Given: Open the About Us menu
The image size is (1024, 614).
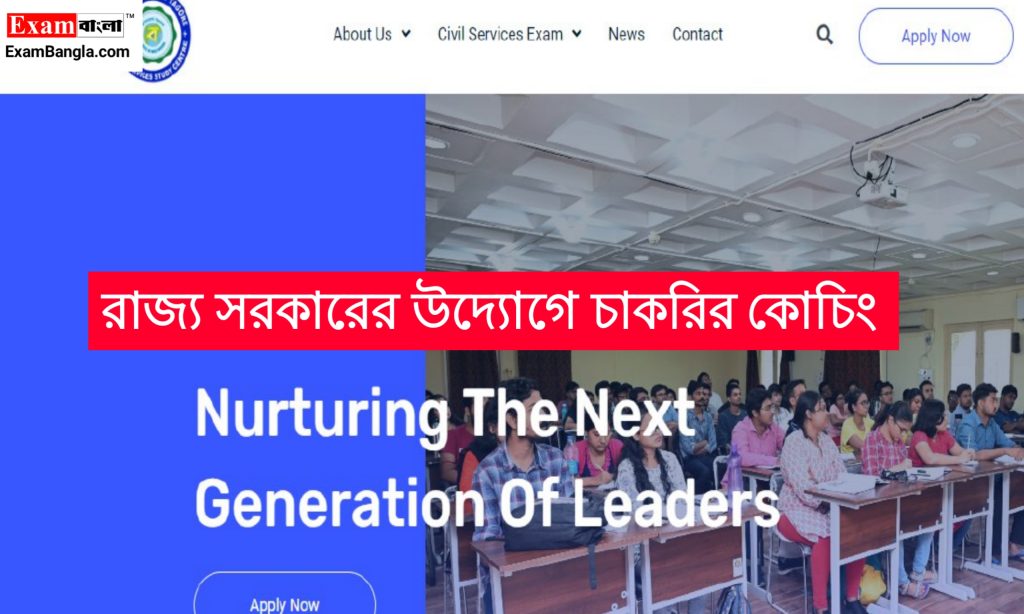Looking at the screenshot, I should tap(362, 34).
